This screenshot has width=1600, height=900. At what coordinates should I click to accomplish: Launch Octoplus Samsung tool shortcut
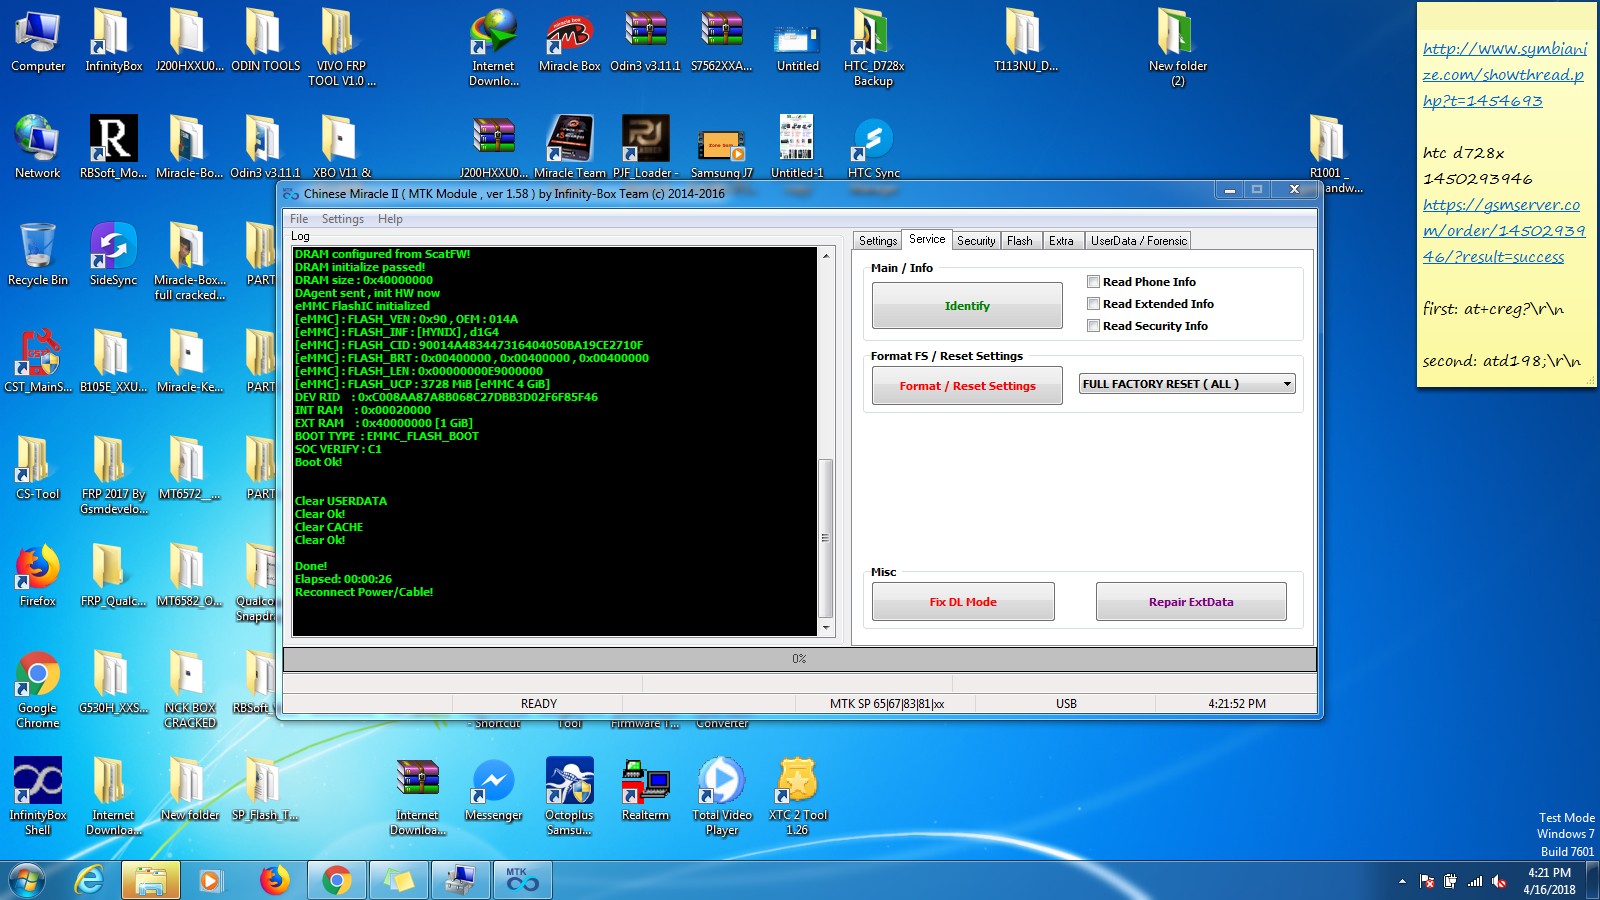[569, 796]
